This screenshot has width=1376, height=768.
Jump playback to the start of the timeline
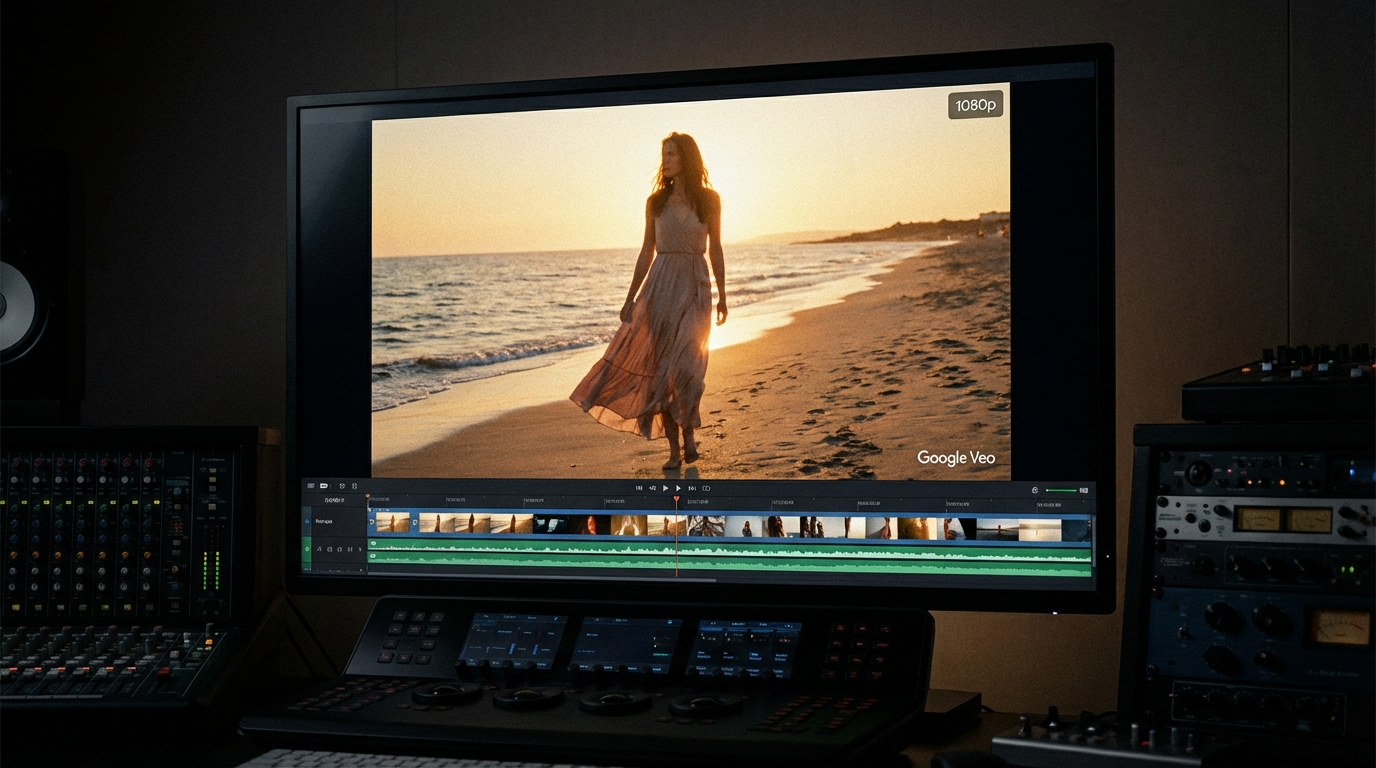[639, 488]
